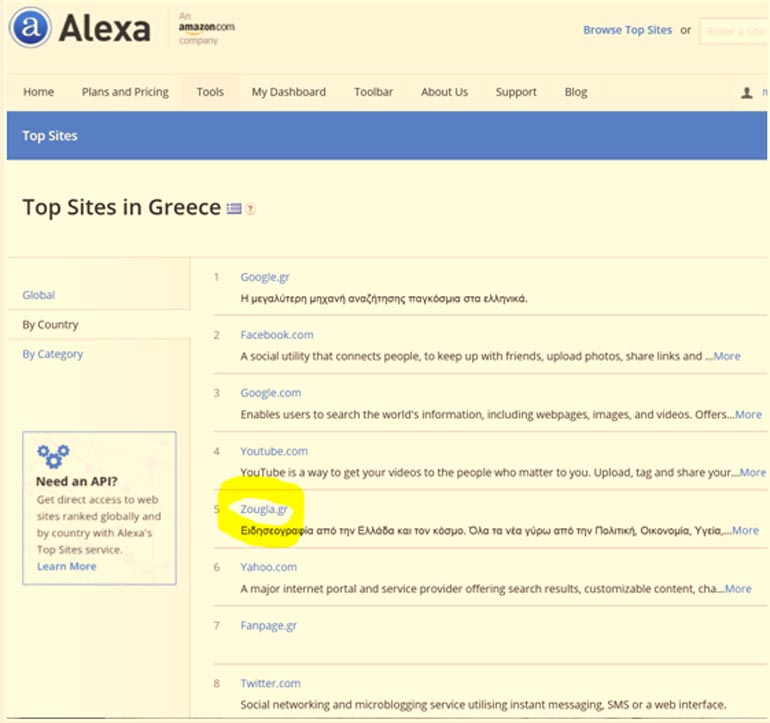Expand Yahoo.com description via More
This screenshot has height=723, width=770.
point(737,589)
